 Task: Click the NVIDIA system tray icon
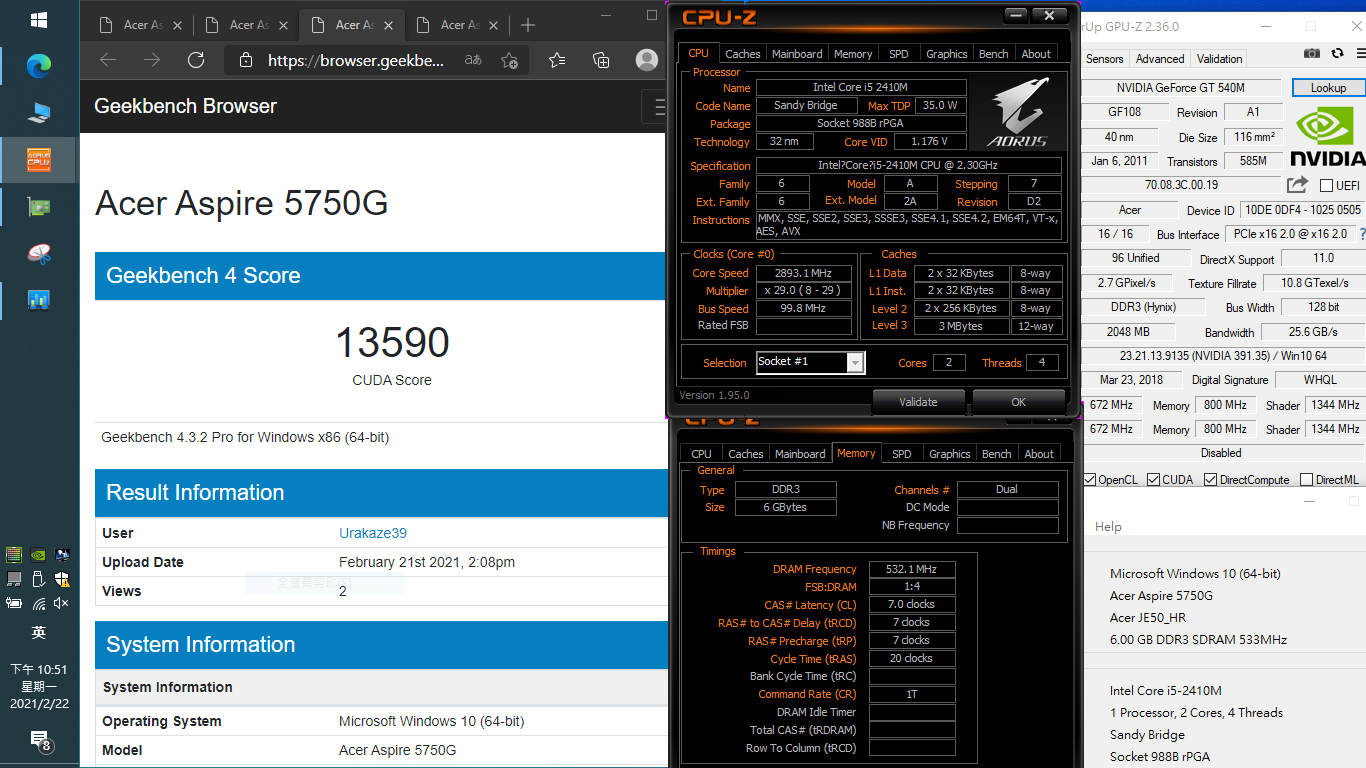pyautogui.click(x=38, y=554)
